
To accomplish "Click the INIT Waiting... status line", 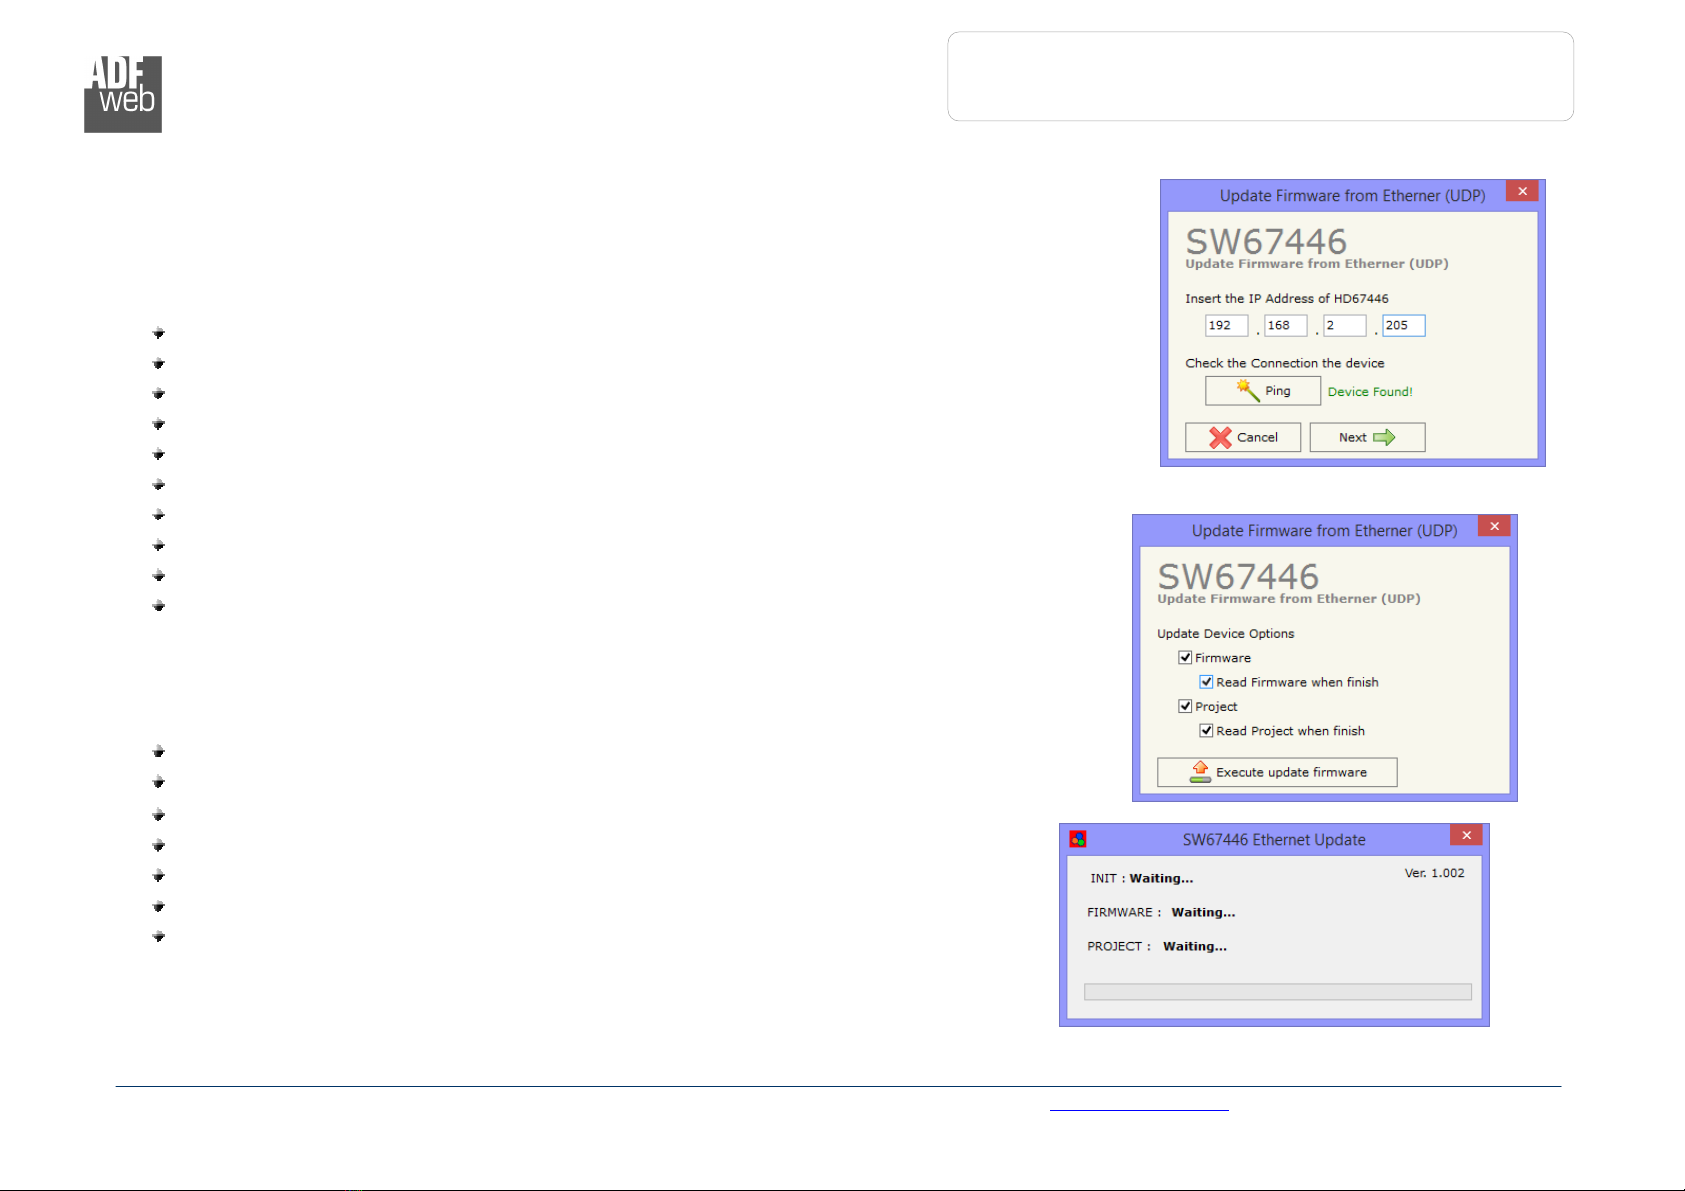I will click(x=1141, y=878).
